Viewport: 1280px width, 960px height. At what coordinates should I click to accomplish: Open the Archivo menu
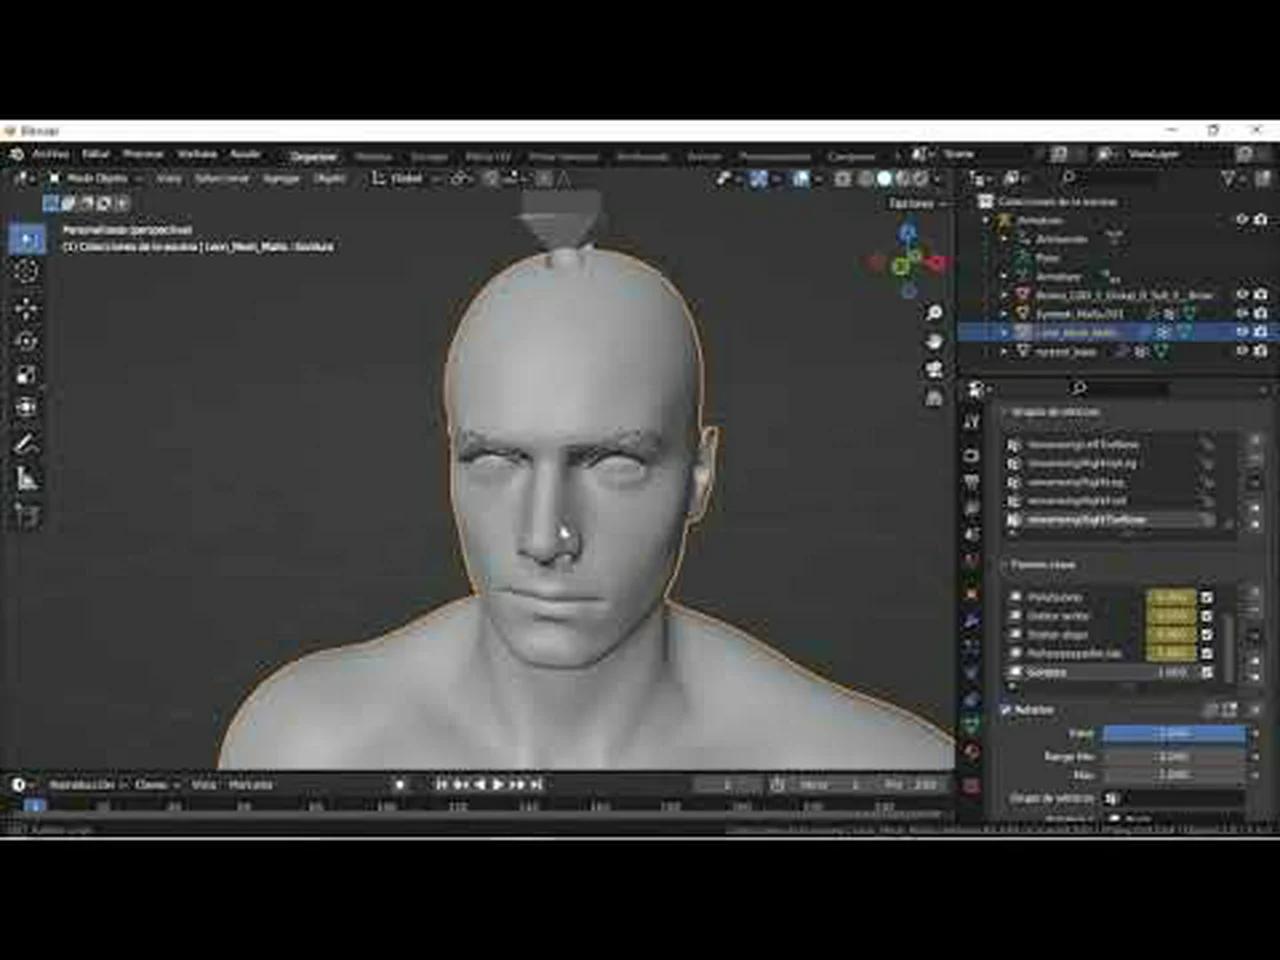pyautogui.click(x=50, y=154)
